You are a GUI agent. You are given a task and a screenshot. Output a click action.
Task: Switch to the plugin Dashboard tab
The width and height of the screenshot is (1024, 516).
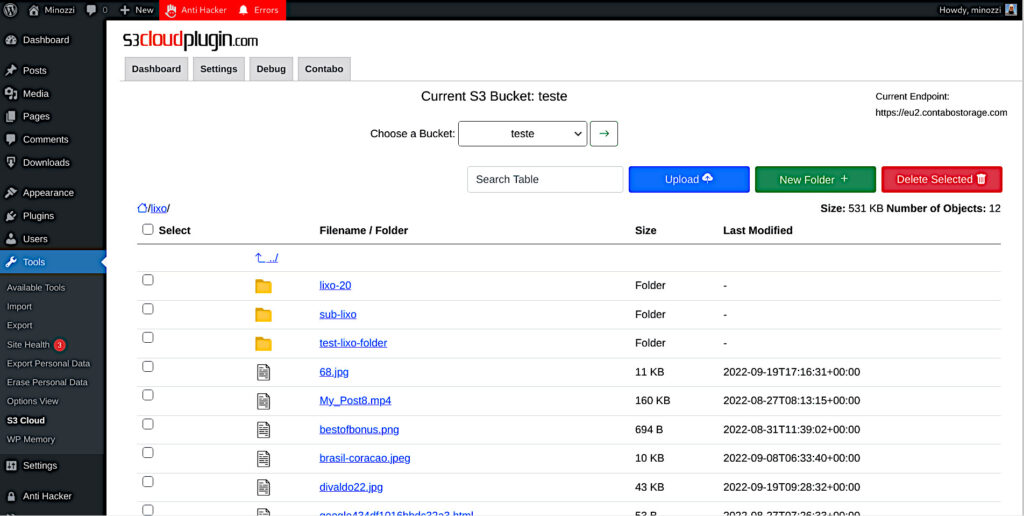[x=156, y=69]
